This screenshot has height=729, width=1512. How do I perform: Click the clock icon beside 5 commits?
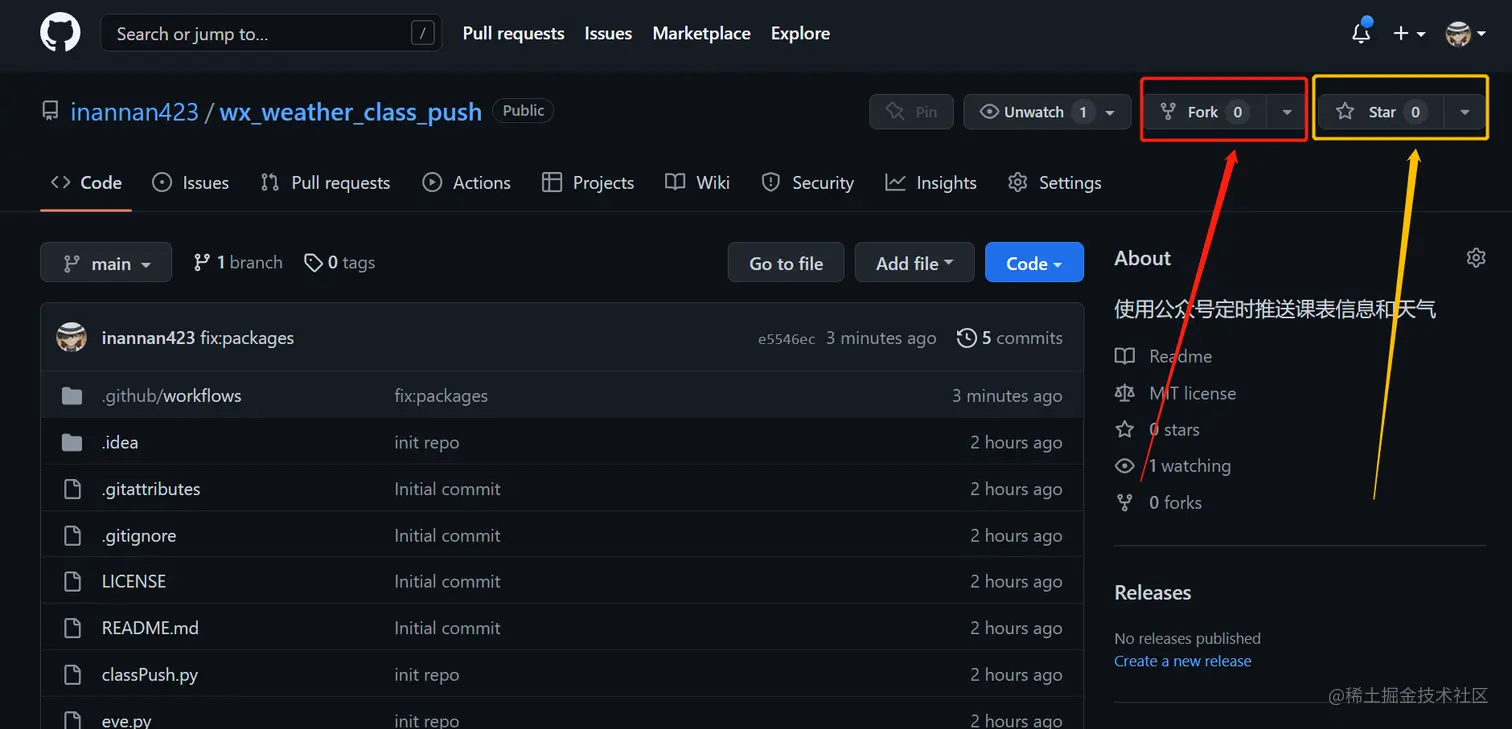(x=967, y=338)
